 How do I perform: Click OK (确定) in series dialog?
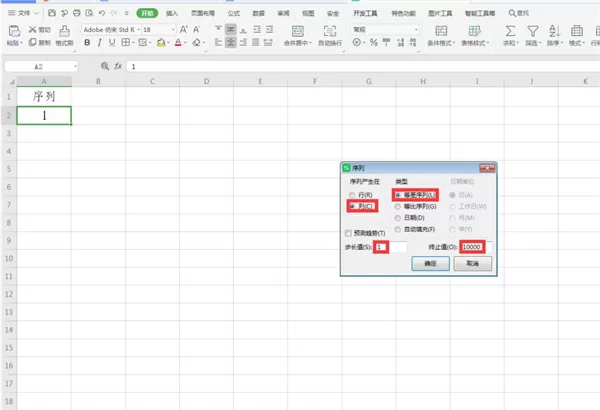click(x=430, y=263)
